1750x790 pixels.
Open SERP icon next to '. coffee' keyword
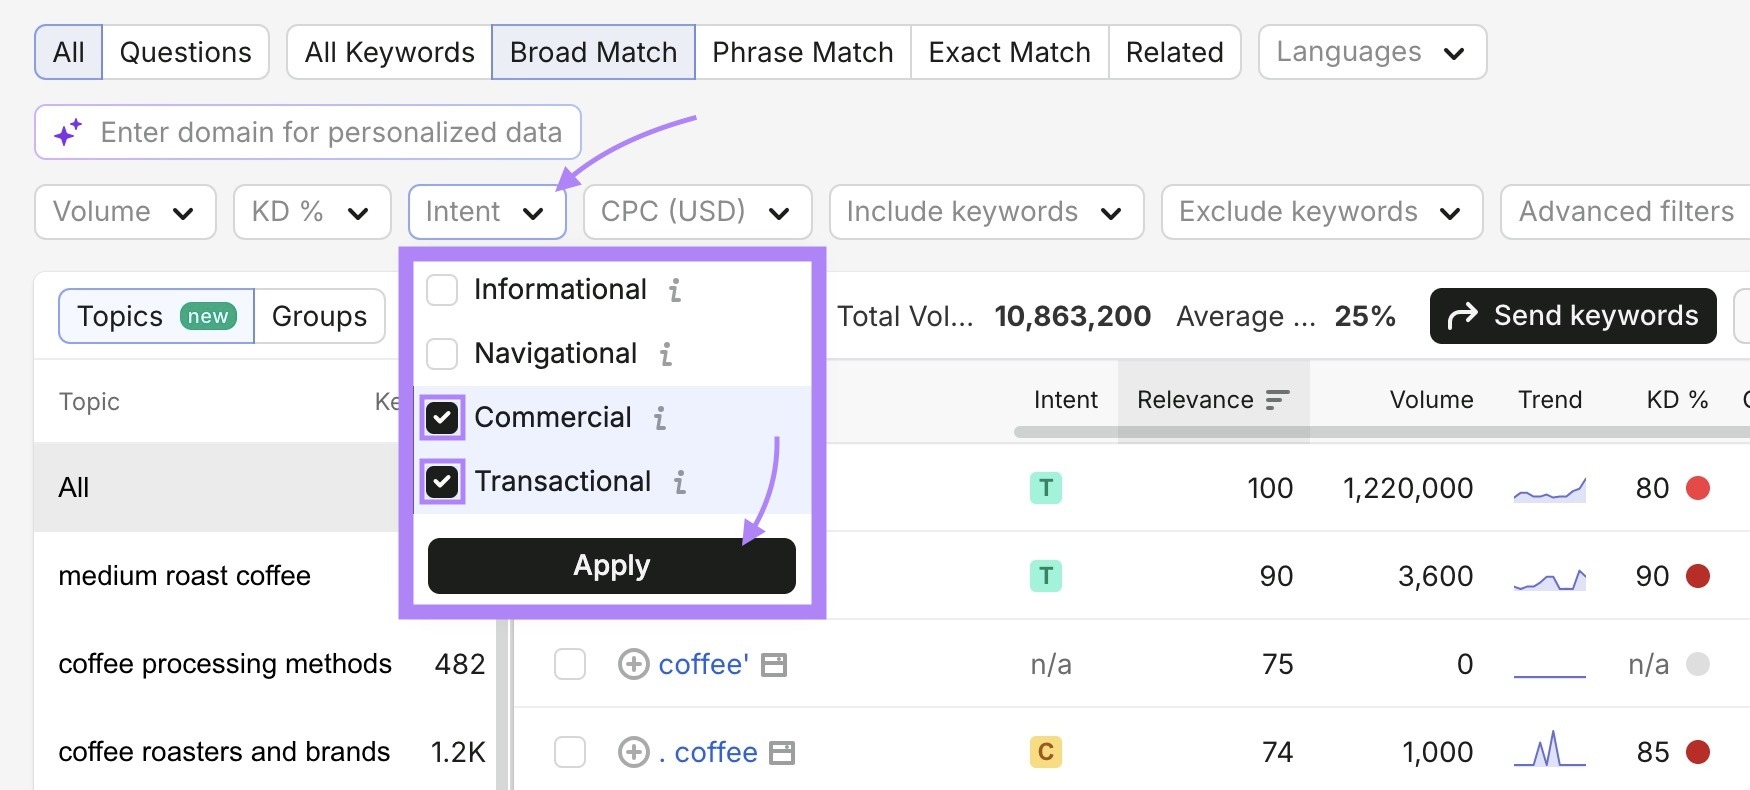point(782,753)
